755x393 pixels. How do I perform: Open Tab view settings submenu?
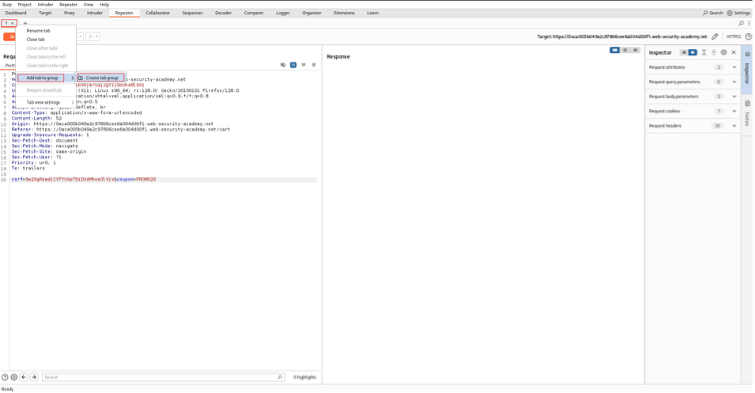tap(46, 102)
